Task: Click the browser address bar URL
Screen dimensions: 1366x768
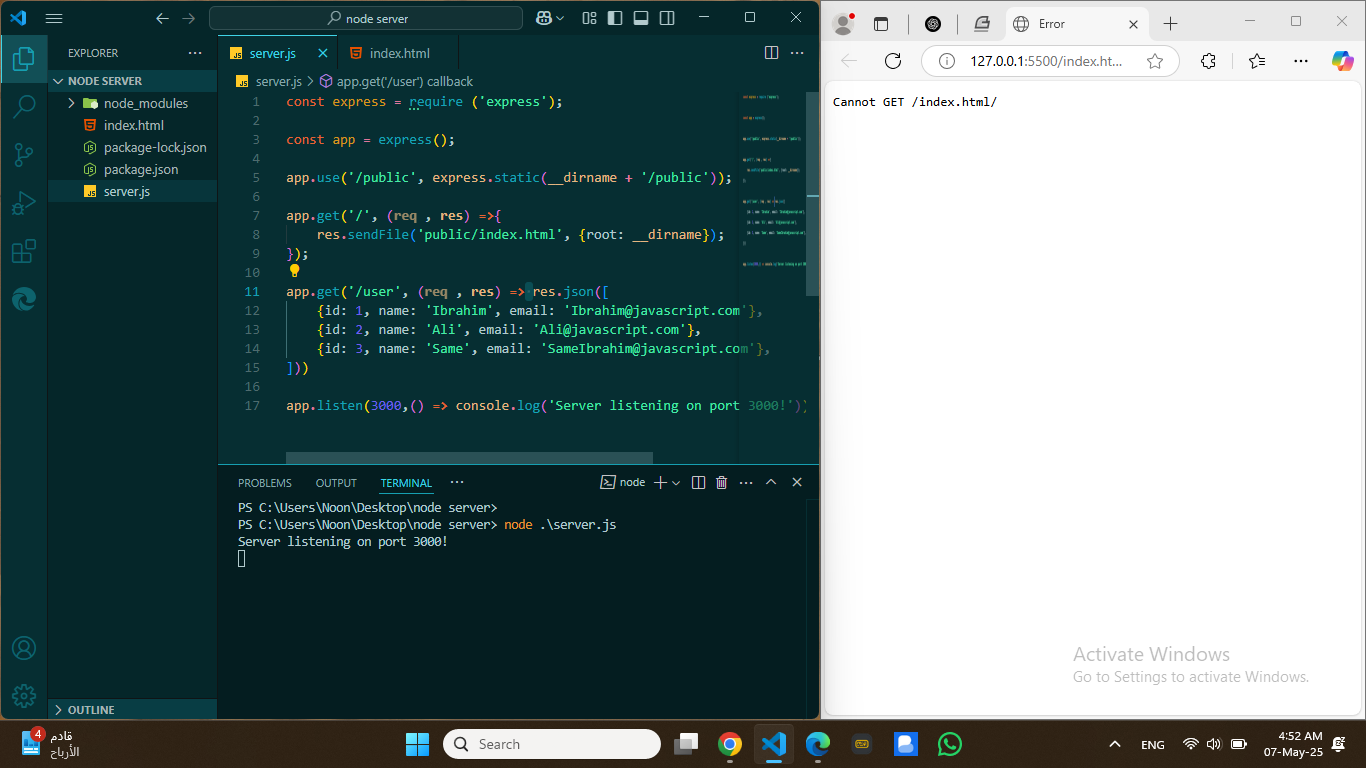Action: 1046,61
